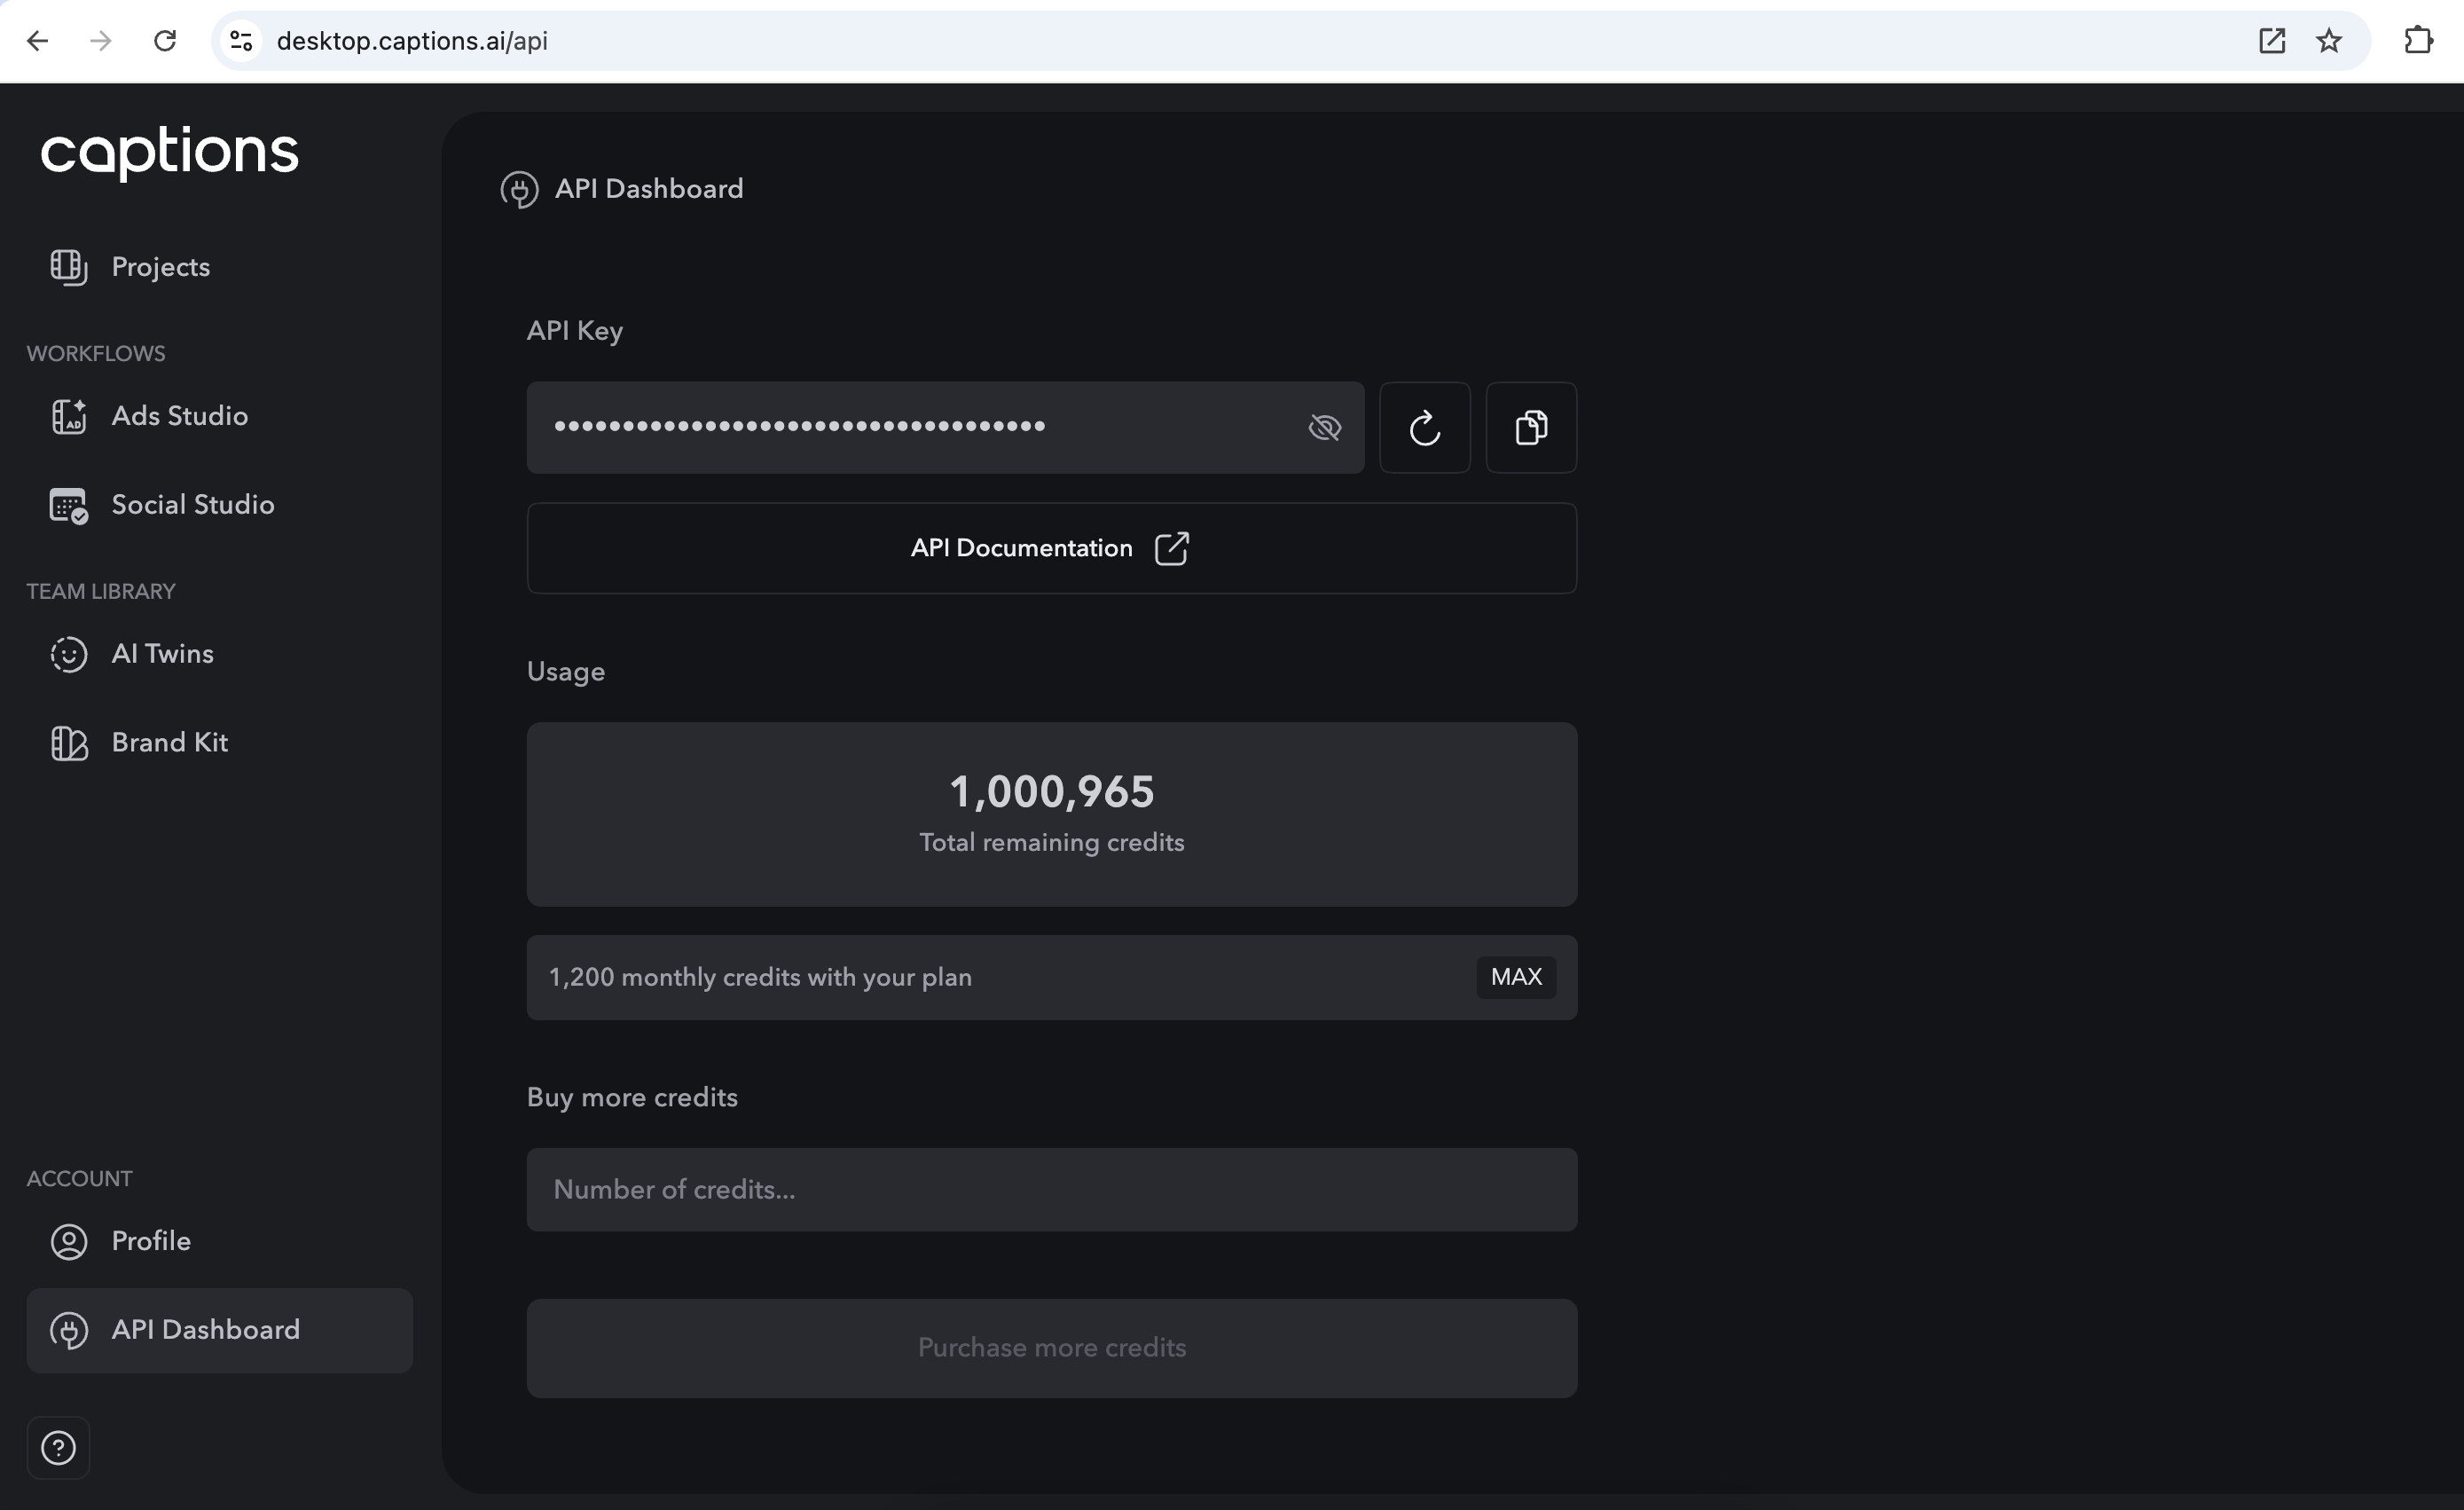
Task: Open Social Studio workflow
Action: click(x=220, y=505)
